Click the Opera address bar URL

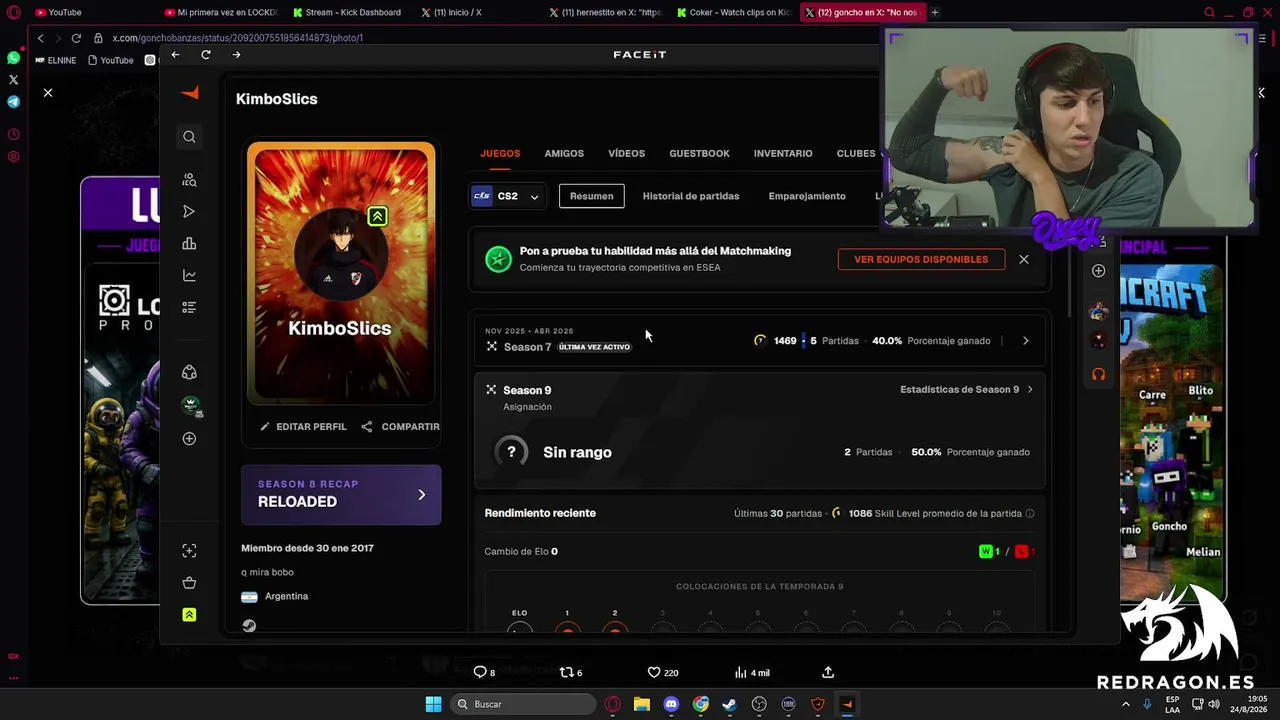click(237, 38)
